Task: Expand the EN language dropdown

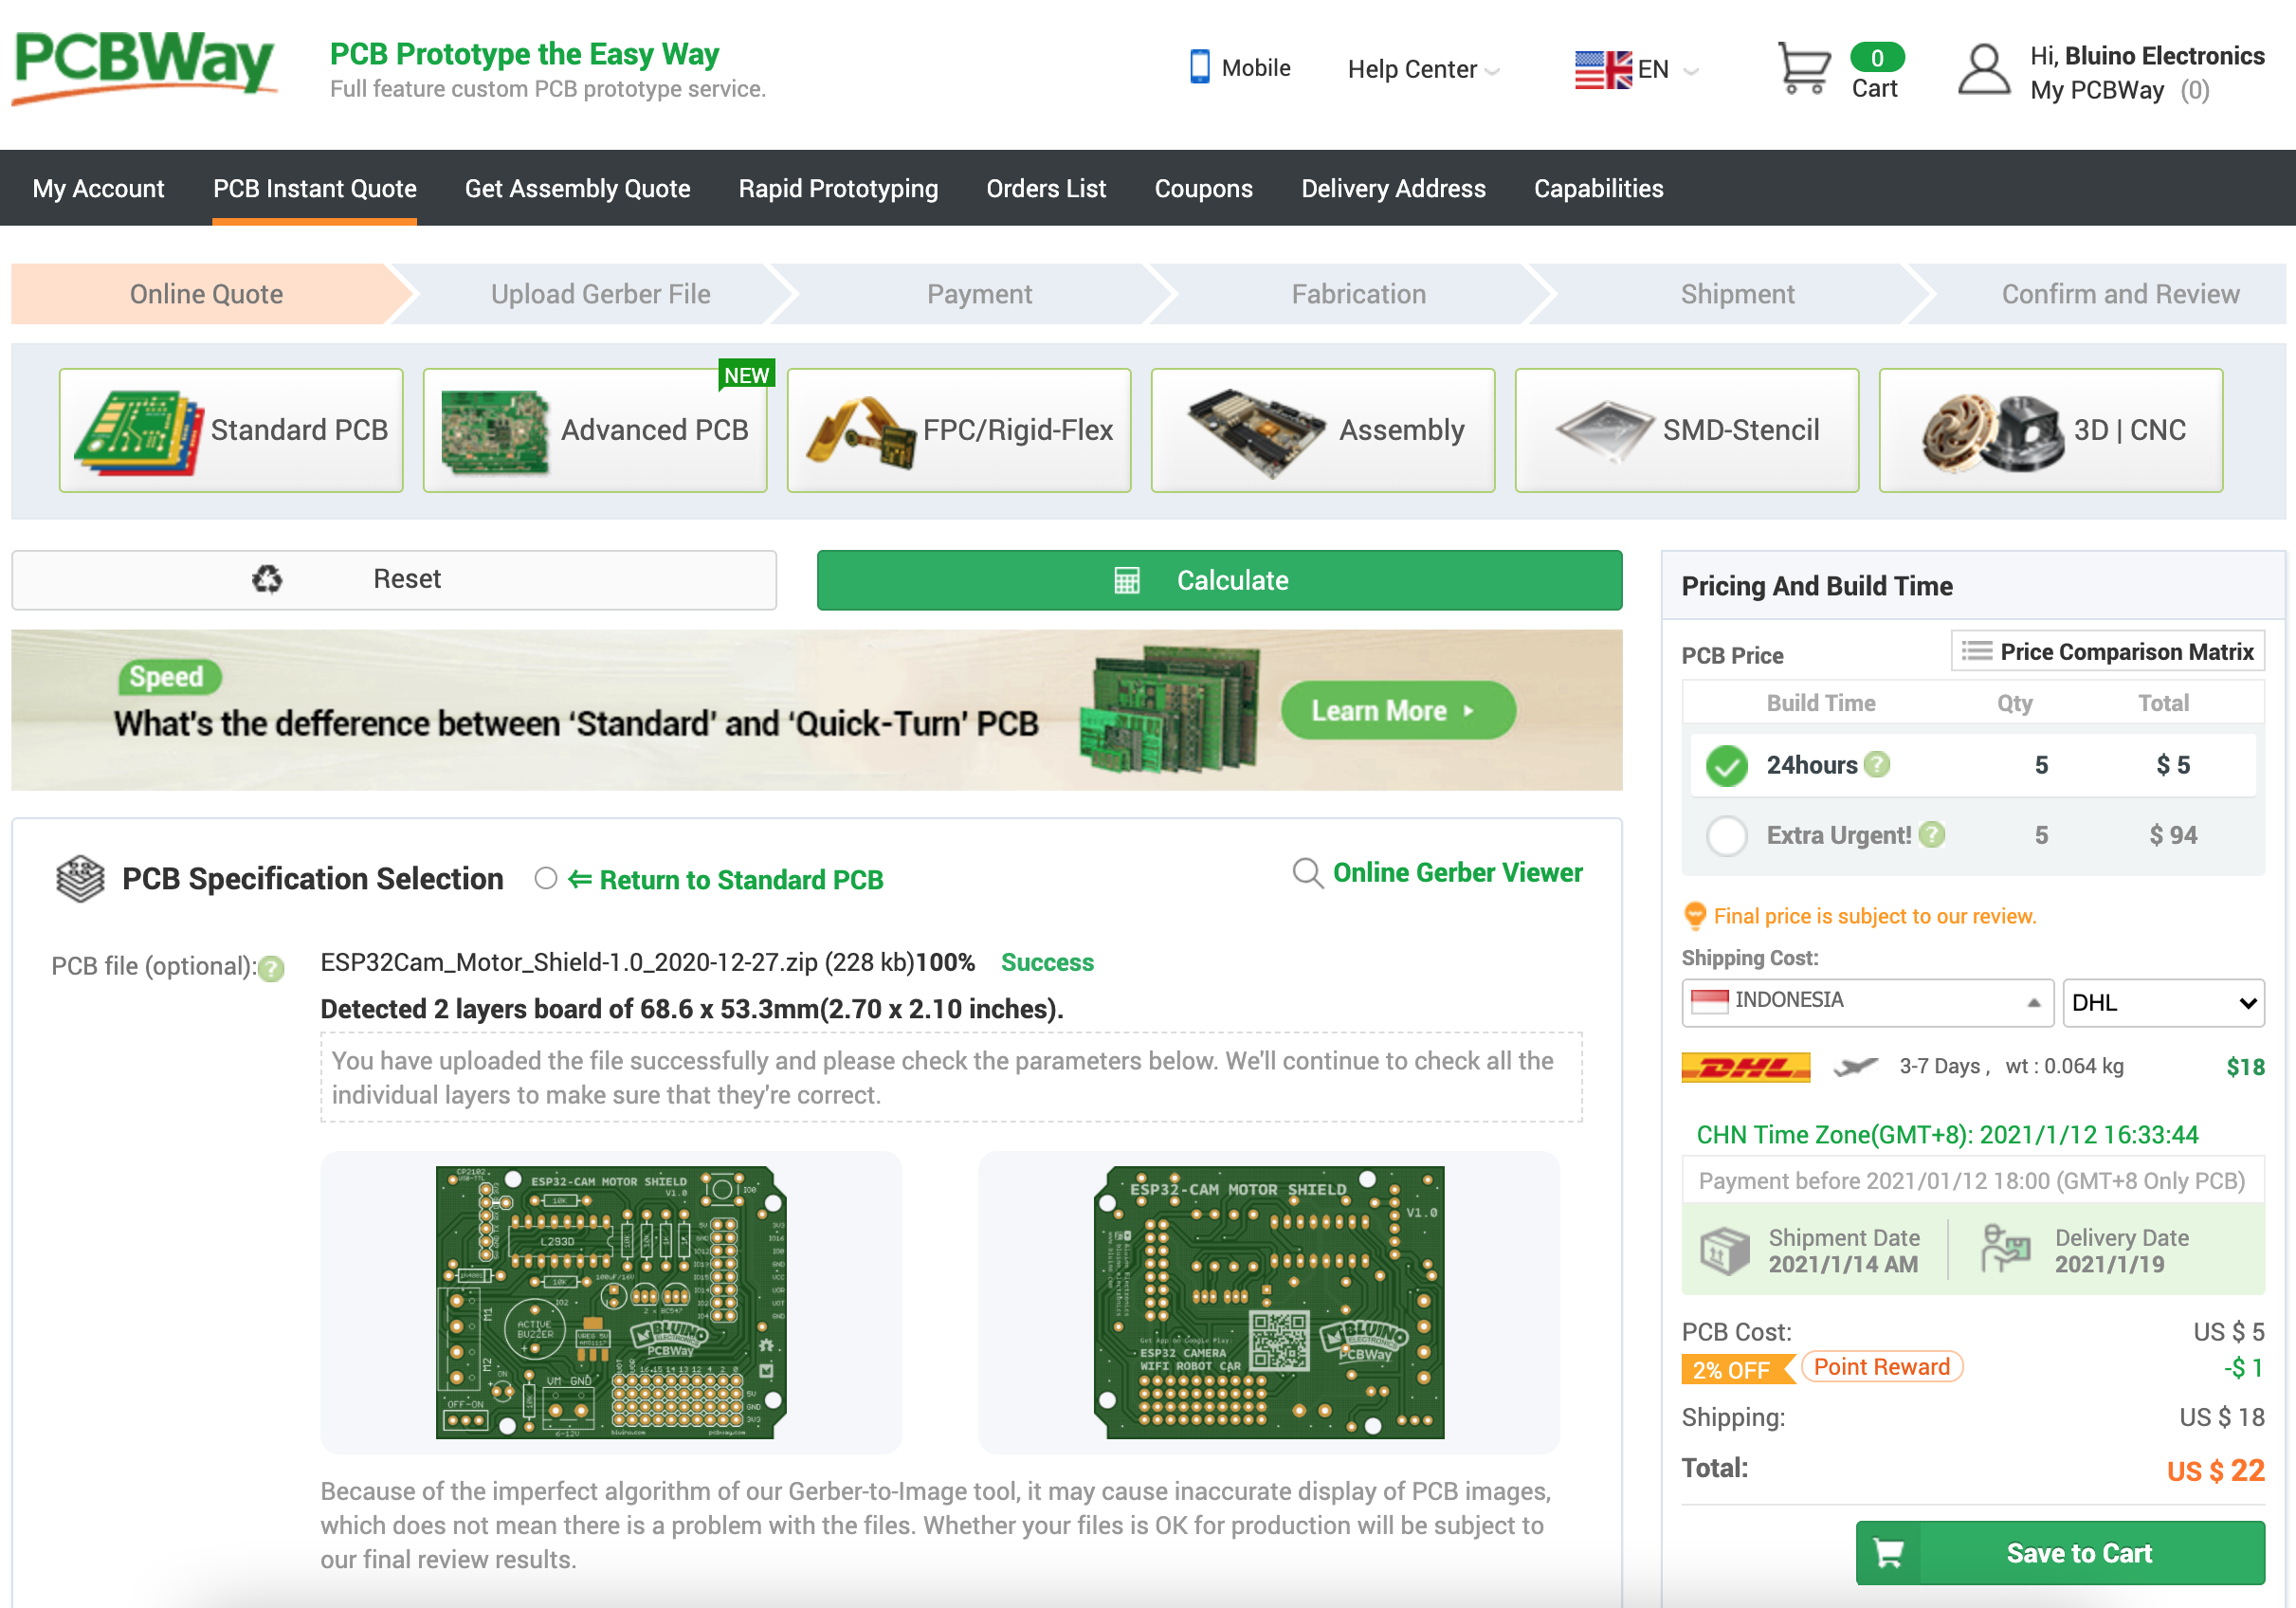Action: 1637,69
